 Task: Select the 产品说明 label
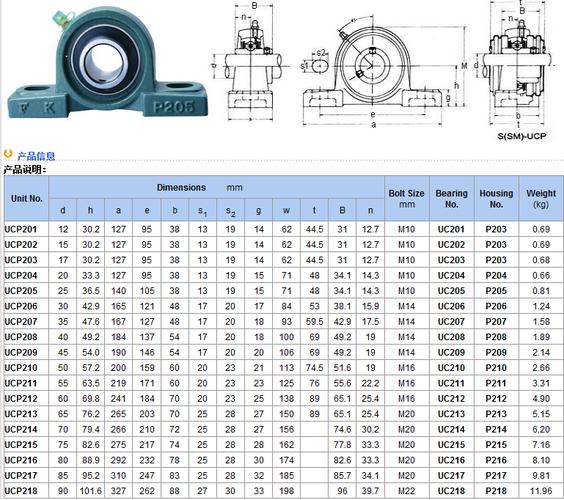(x=25, y=169)
